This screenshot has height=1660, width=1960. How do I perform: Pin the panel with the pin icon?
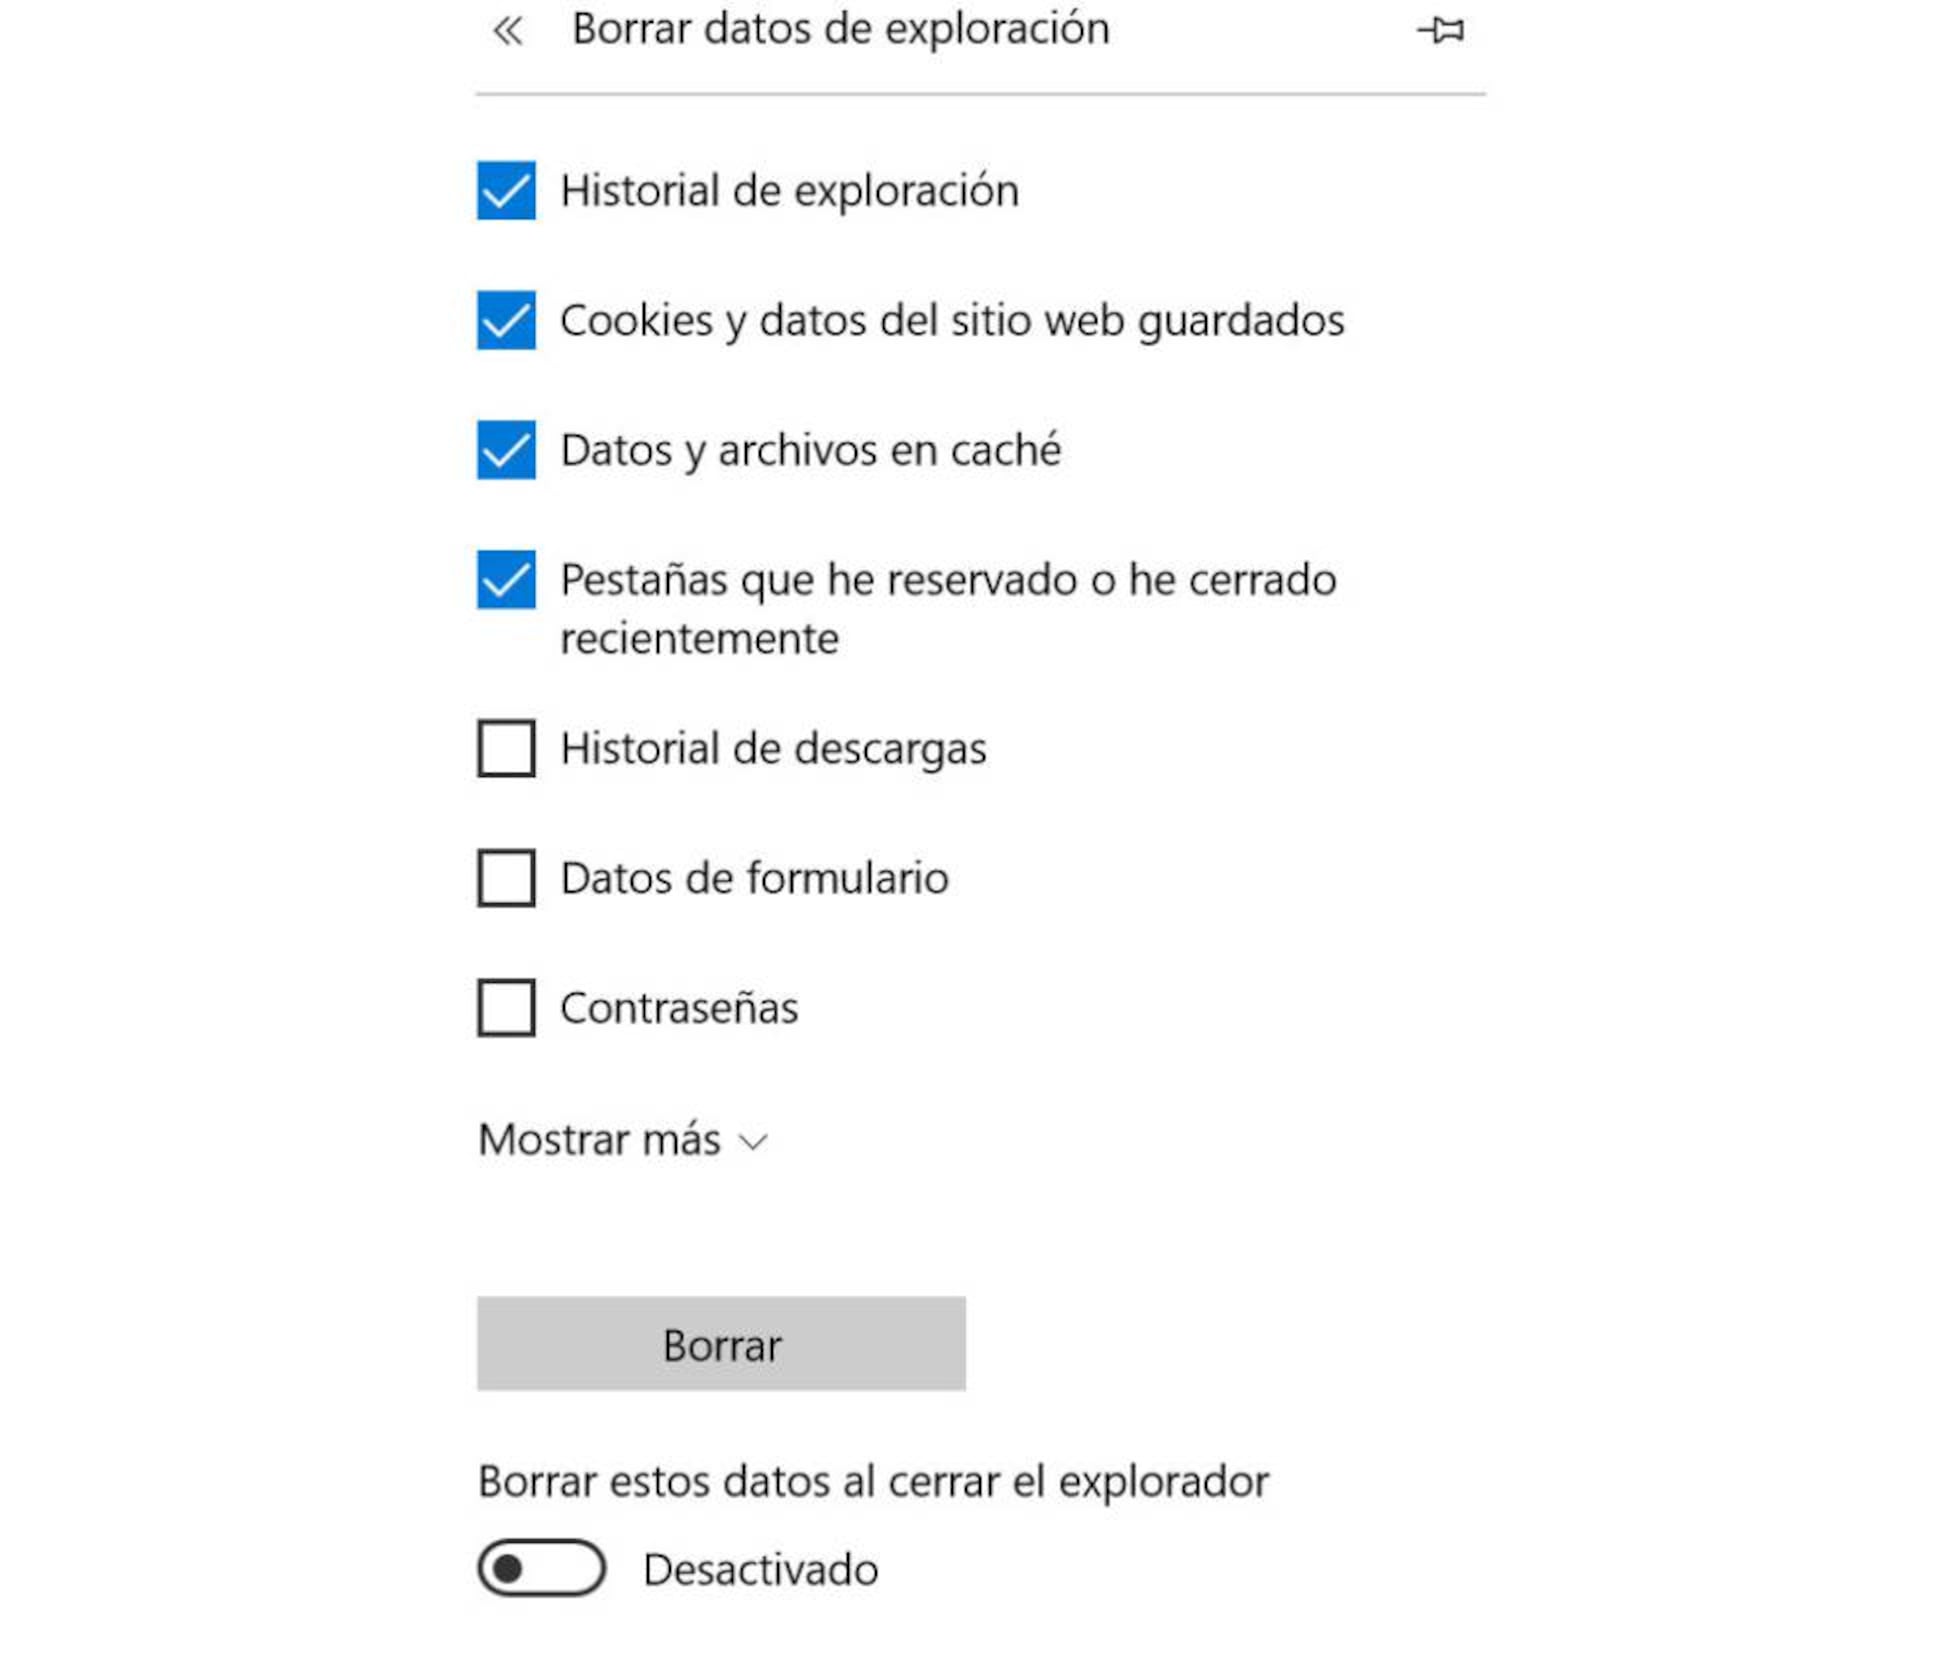pos(1441,31)
